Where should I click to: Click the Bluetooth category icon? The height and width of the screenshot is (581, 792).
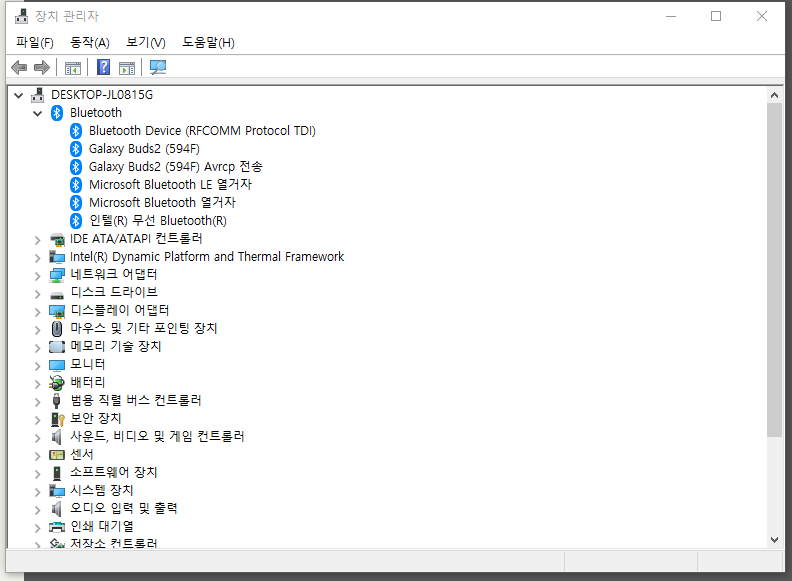tap(57, 113)
